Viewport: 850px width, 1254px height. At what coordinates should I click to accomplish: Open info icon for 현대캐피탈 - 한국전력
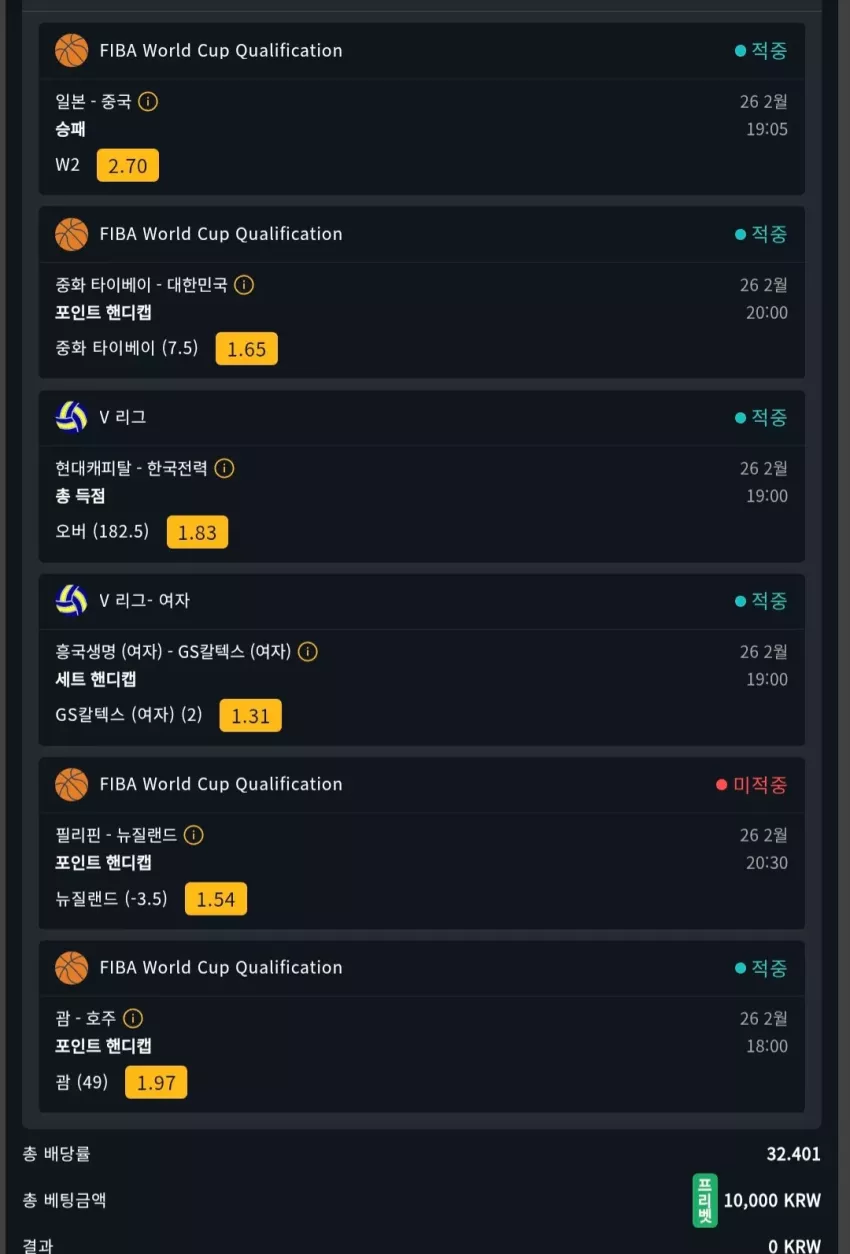[x=225, y=468]
